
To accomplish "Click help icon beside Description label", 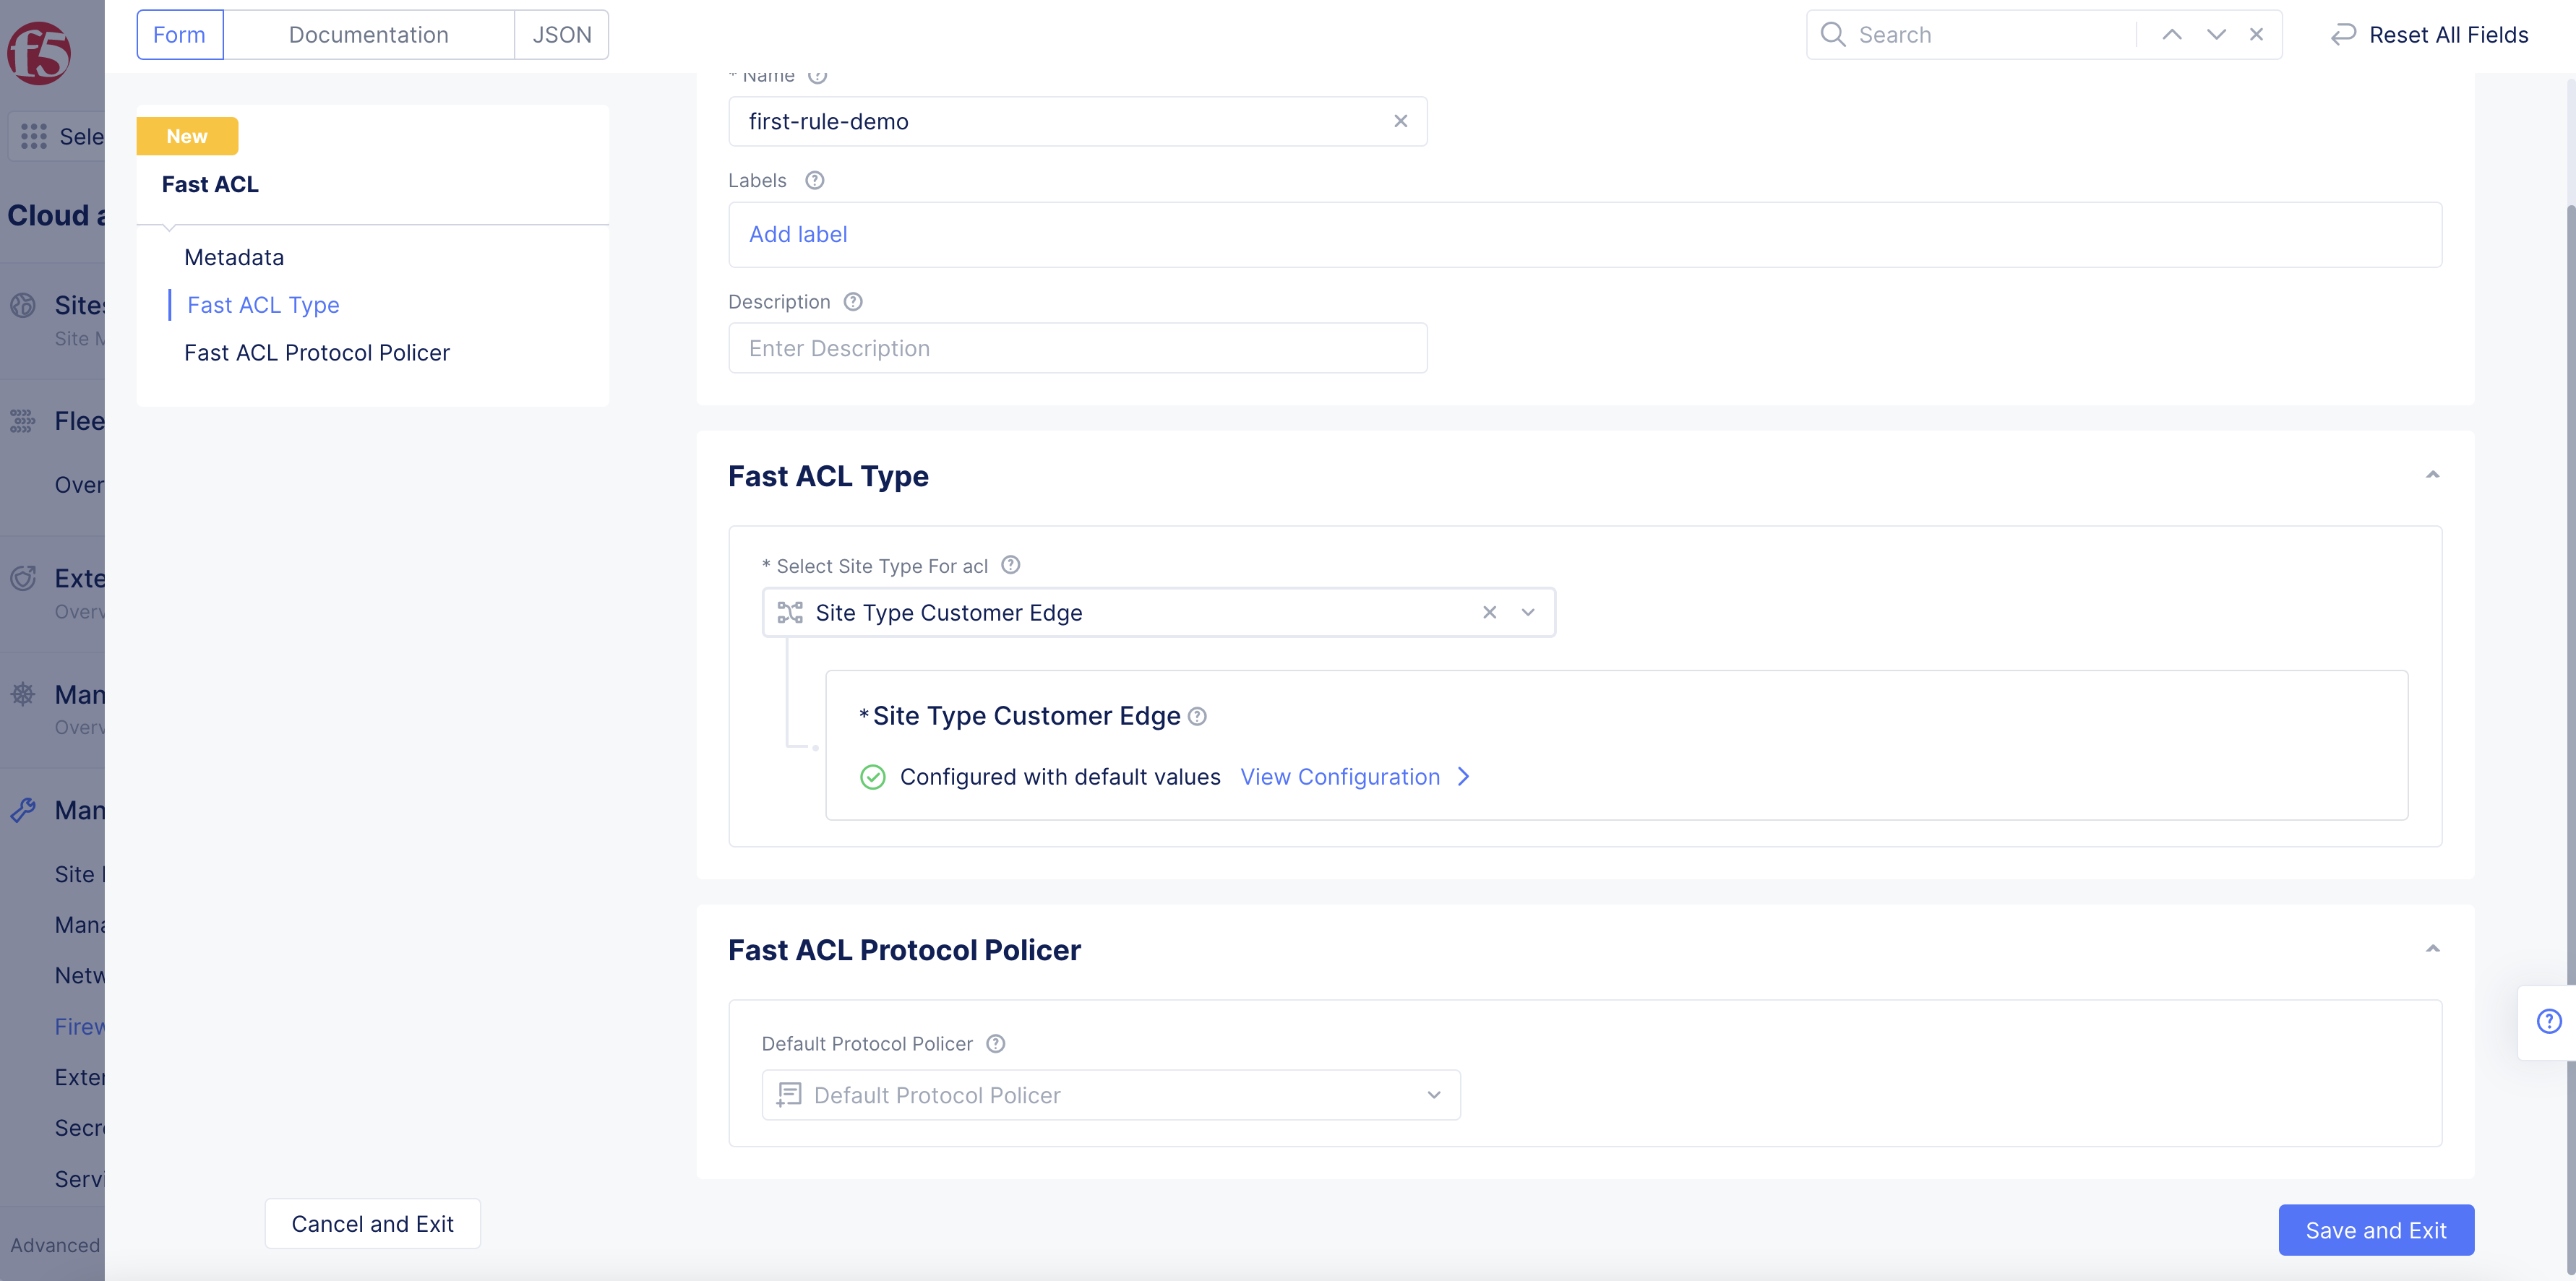I will (852, 302).
